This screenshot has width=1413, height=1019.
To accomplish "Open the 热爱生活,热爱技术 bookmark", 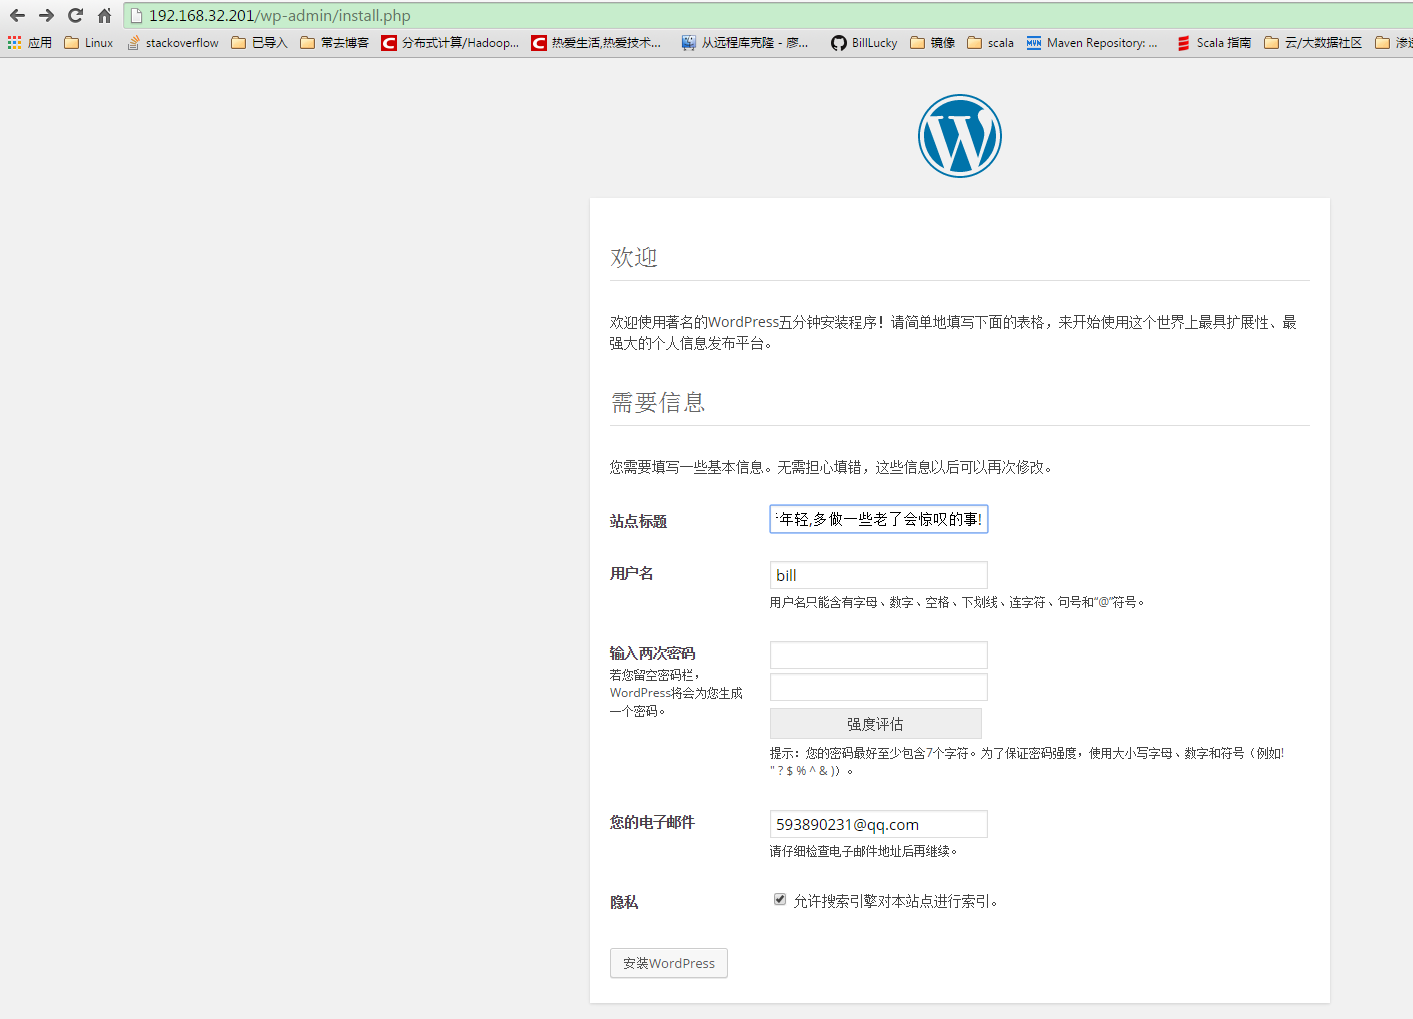I will pos(596,43).
